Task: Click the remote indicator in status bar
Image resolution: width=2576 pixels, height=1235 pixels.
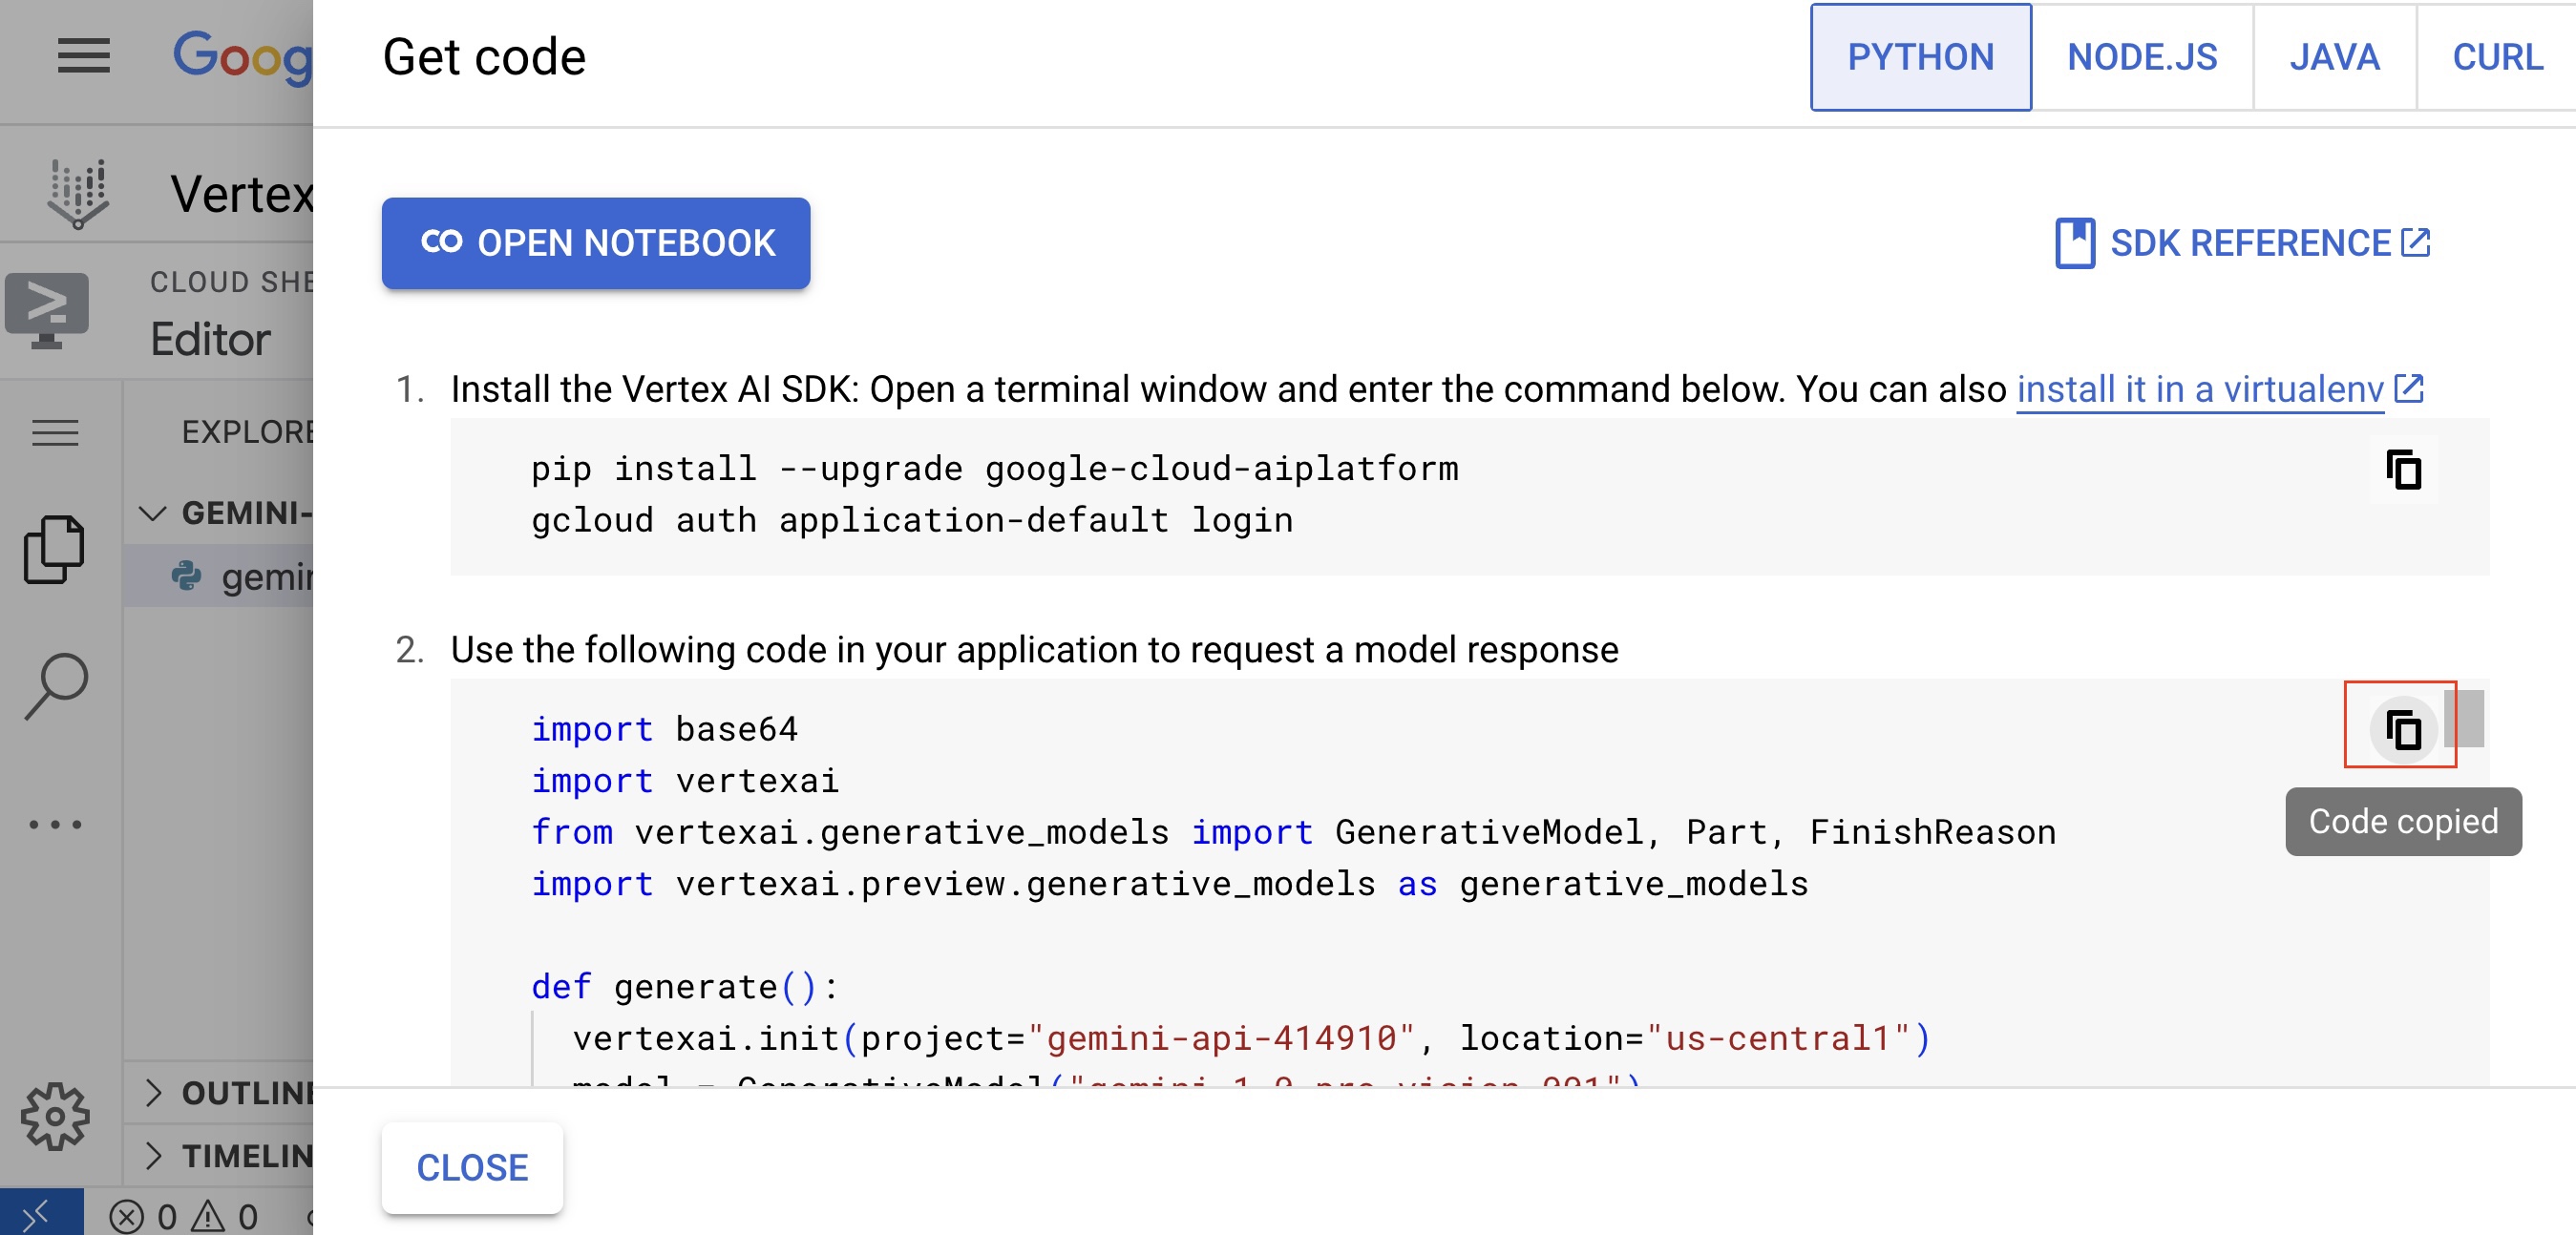Action: point(39,1216)
